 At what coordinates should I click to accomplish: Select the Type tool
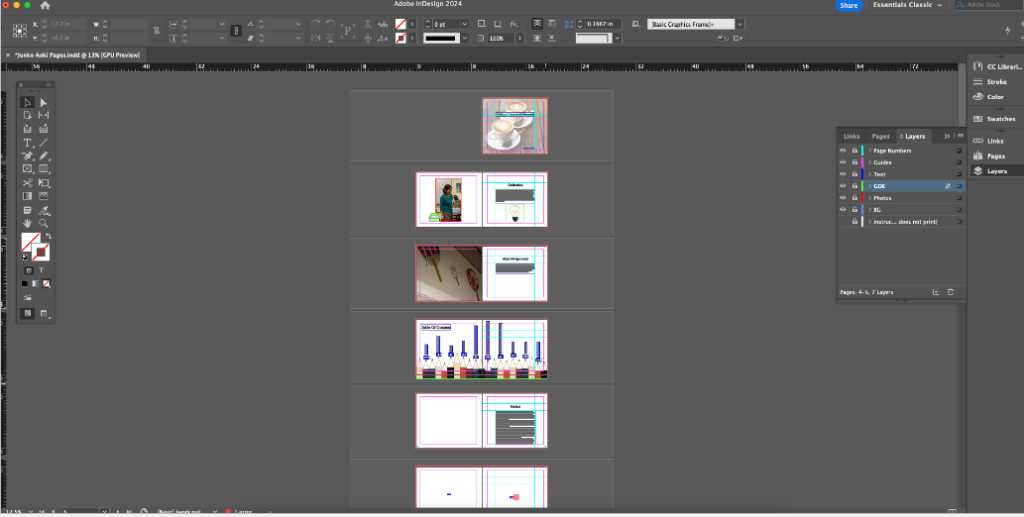tap(28, 143)
